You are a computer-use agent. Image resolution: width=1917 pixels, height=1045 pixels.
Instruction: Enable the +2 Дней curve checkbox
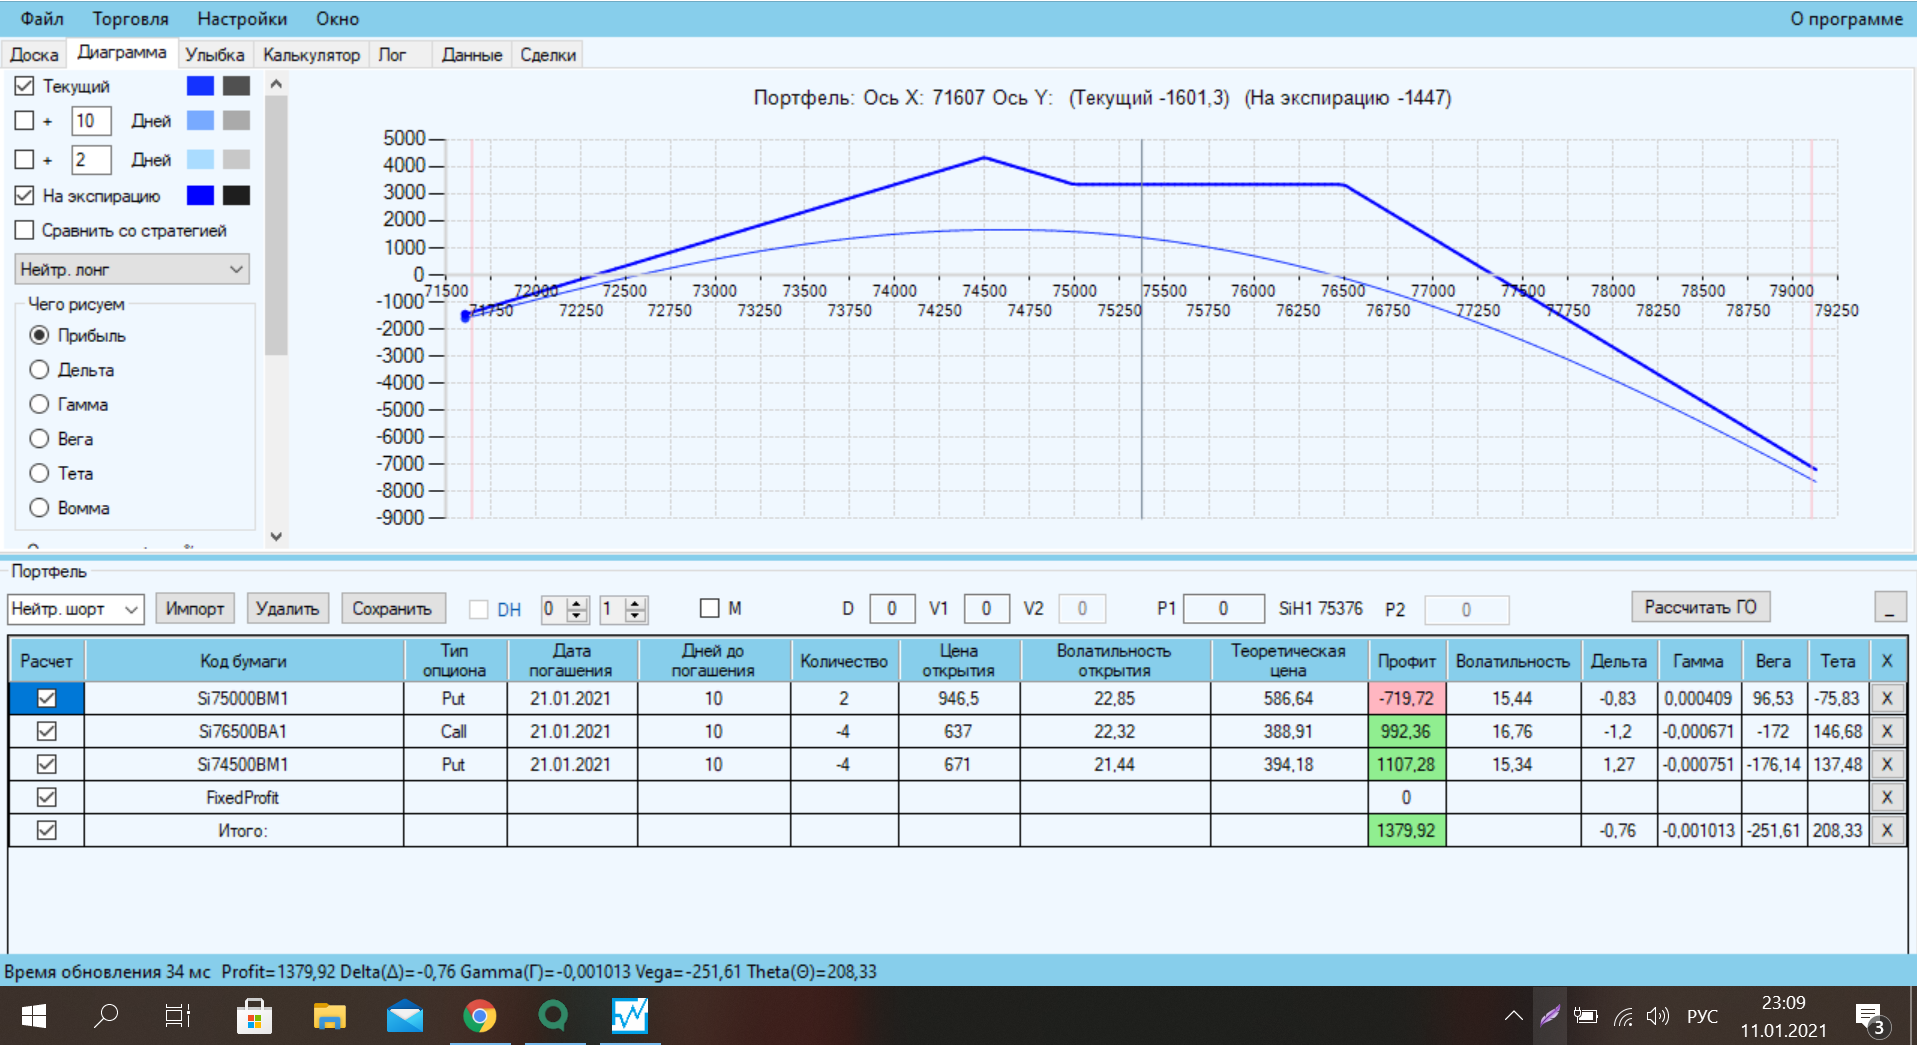(25, 160)
